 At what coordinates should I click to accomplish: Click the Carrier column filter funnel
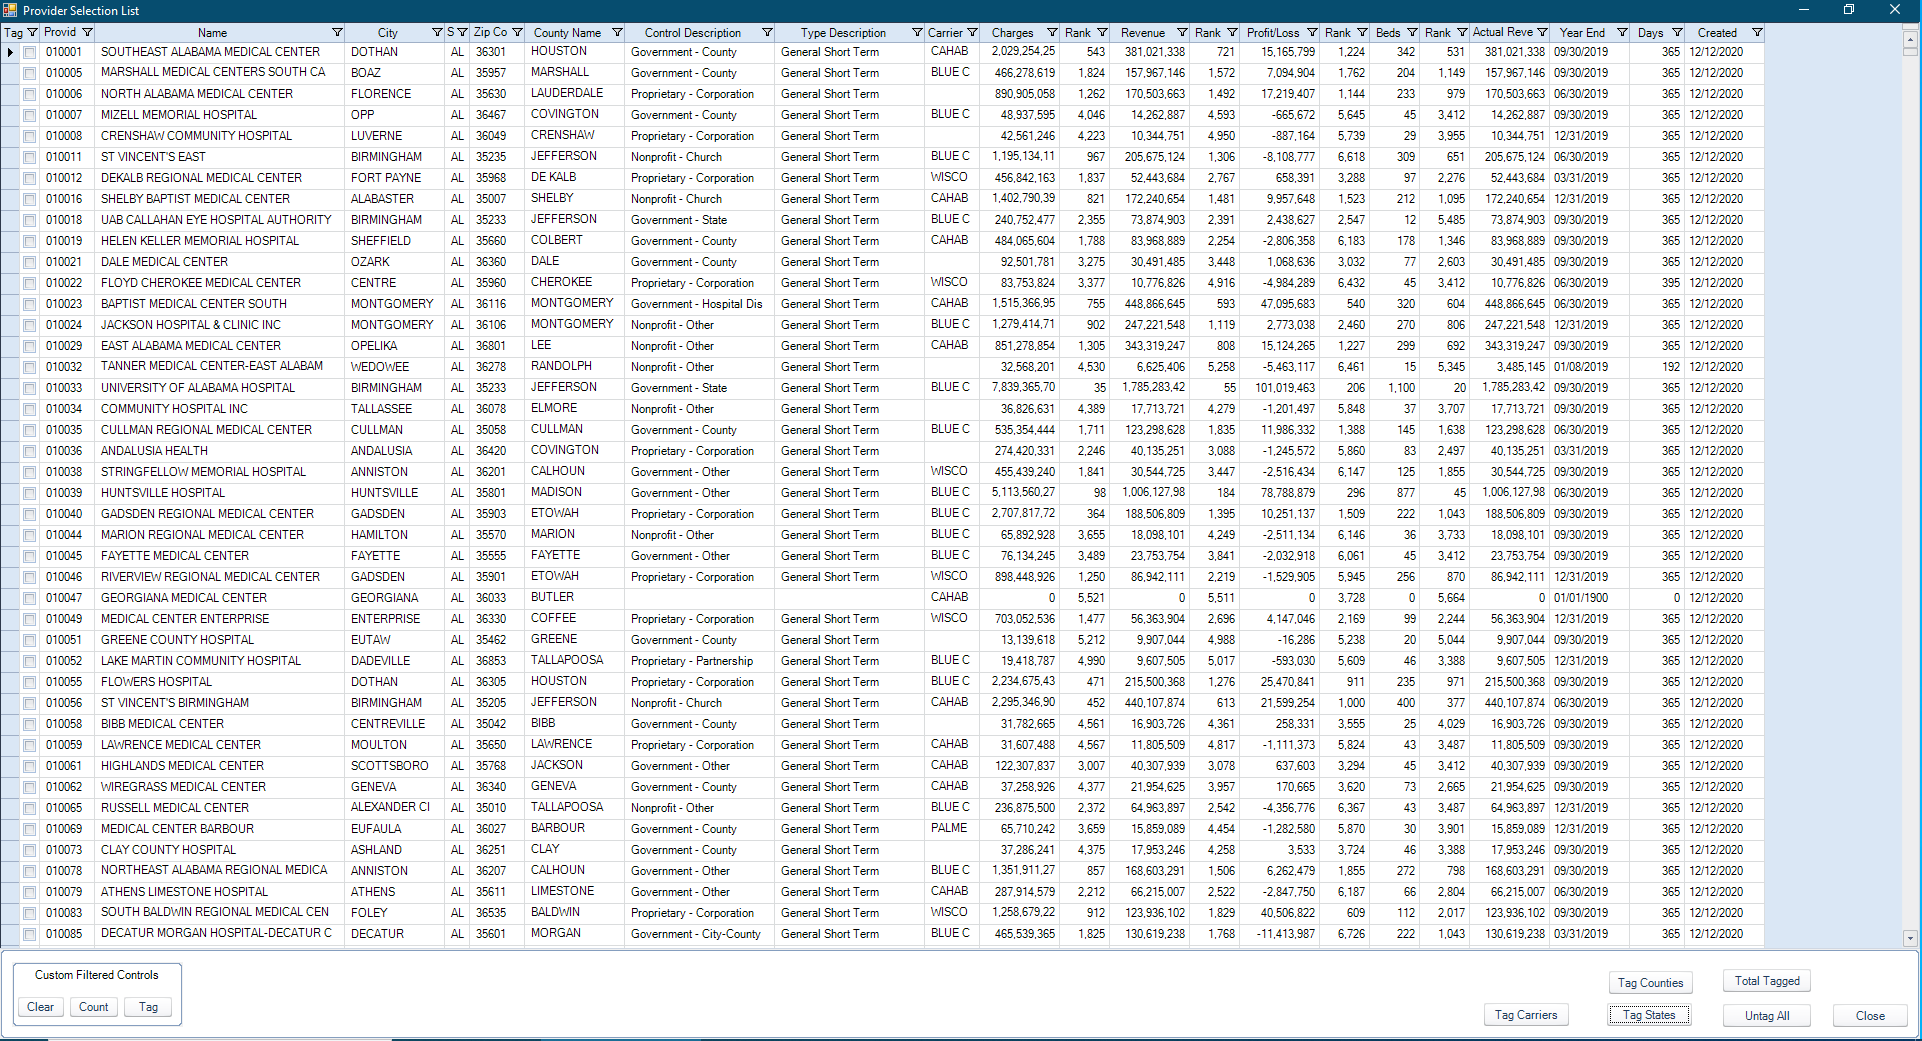(x=971, y=32)
